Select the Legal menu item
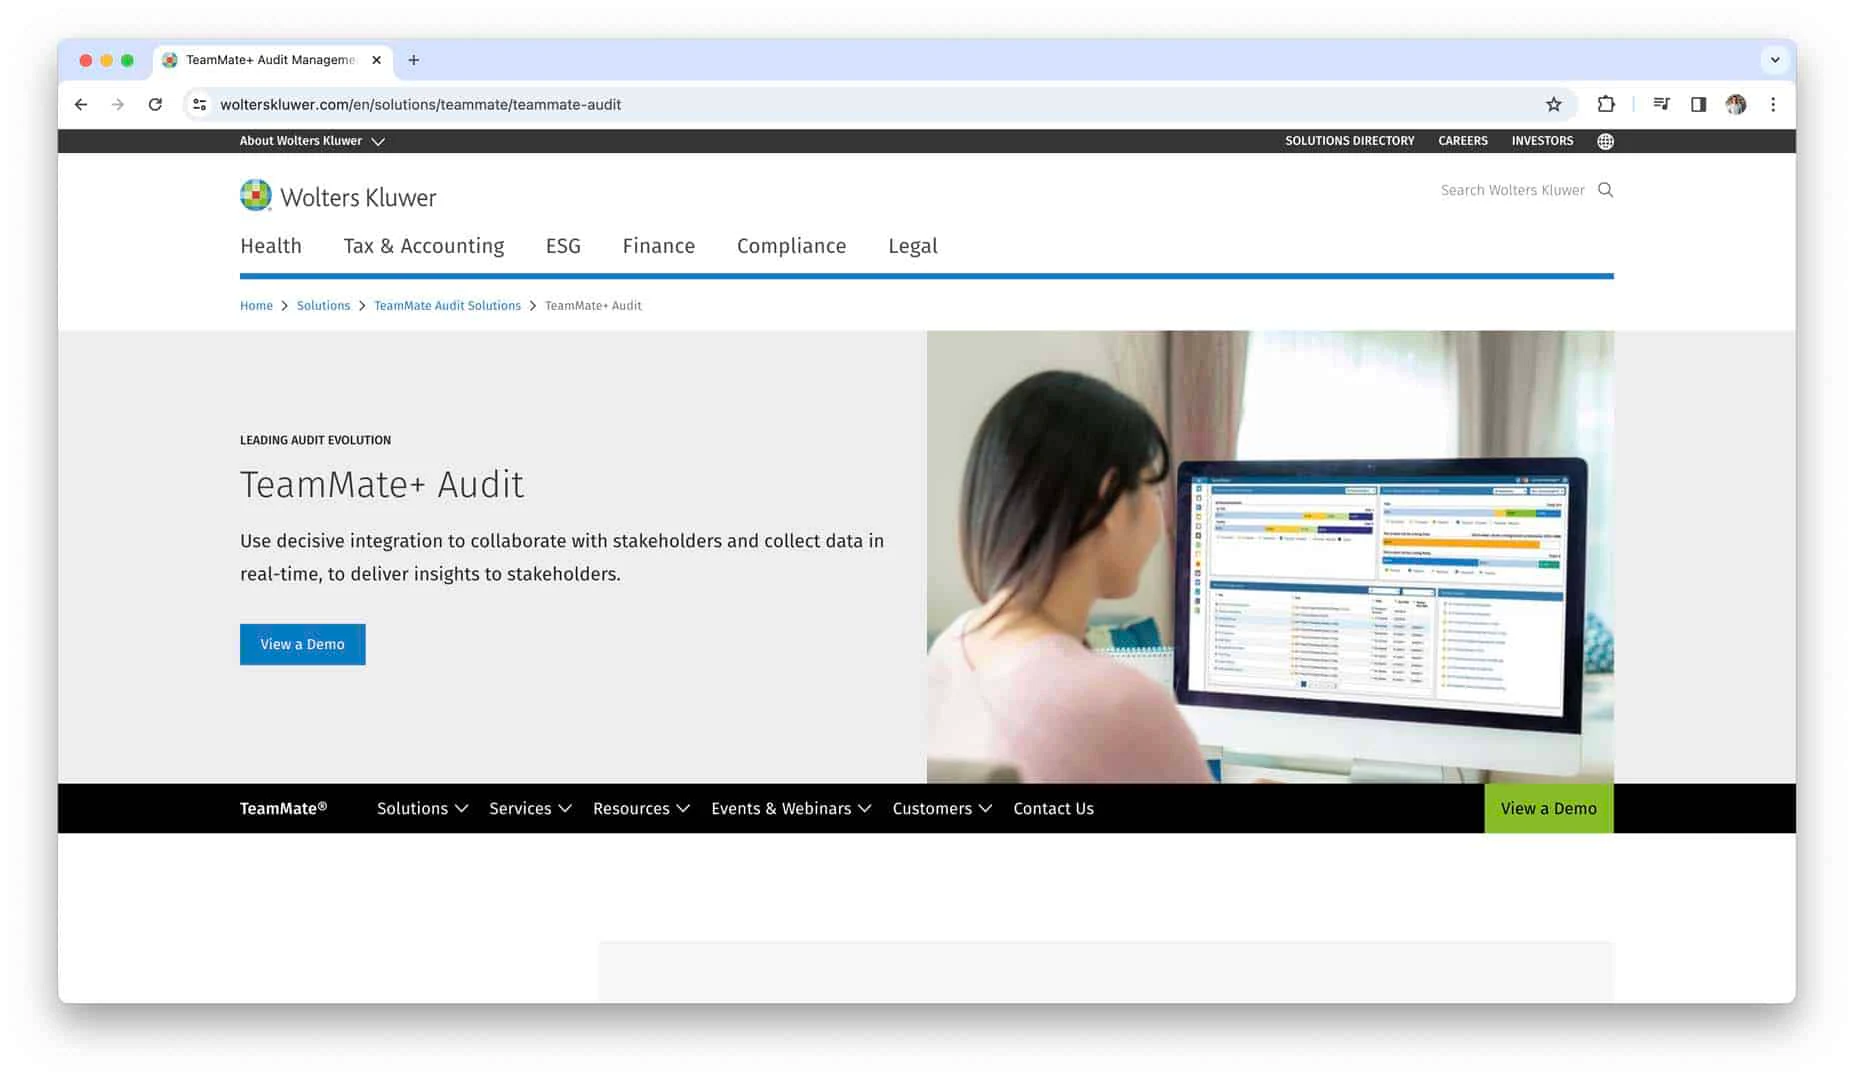Viewport: 1854px width, 1080px height. tap(913, 246)
